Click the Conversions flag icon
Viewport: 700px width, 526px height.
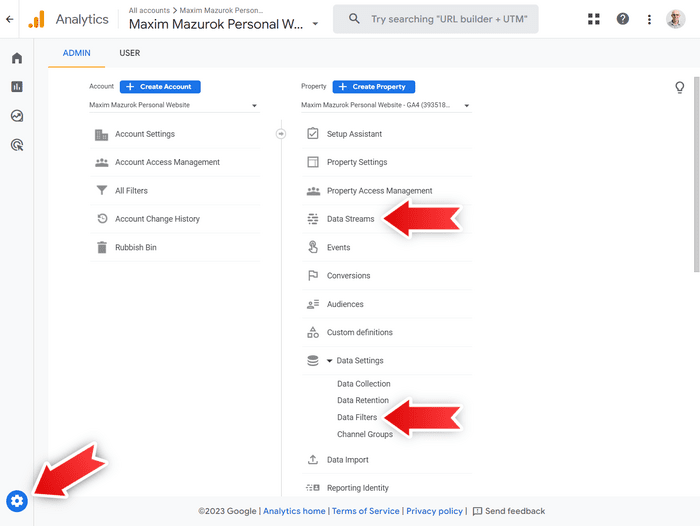tap(313, 276)
